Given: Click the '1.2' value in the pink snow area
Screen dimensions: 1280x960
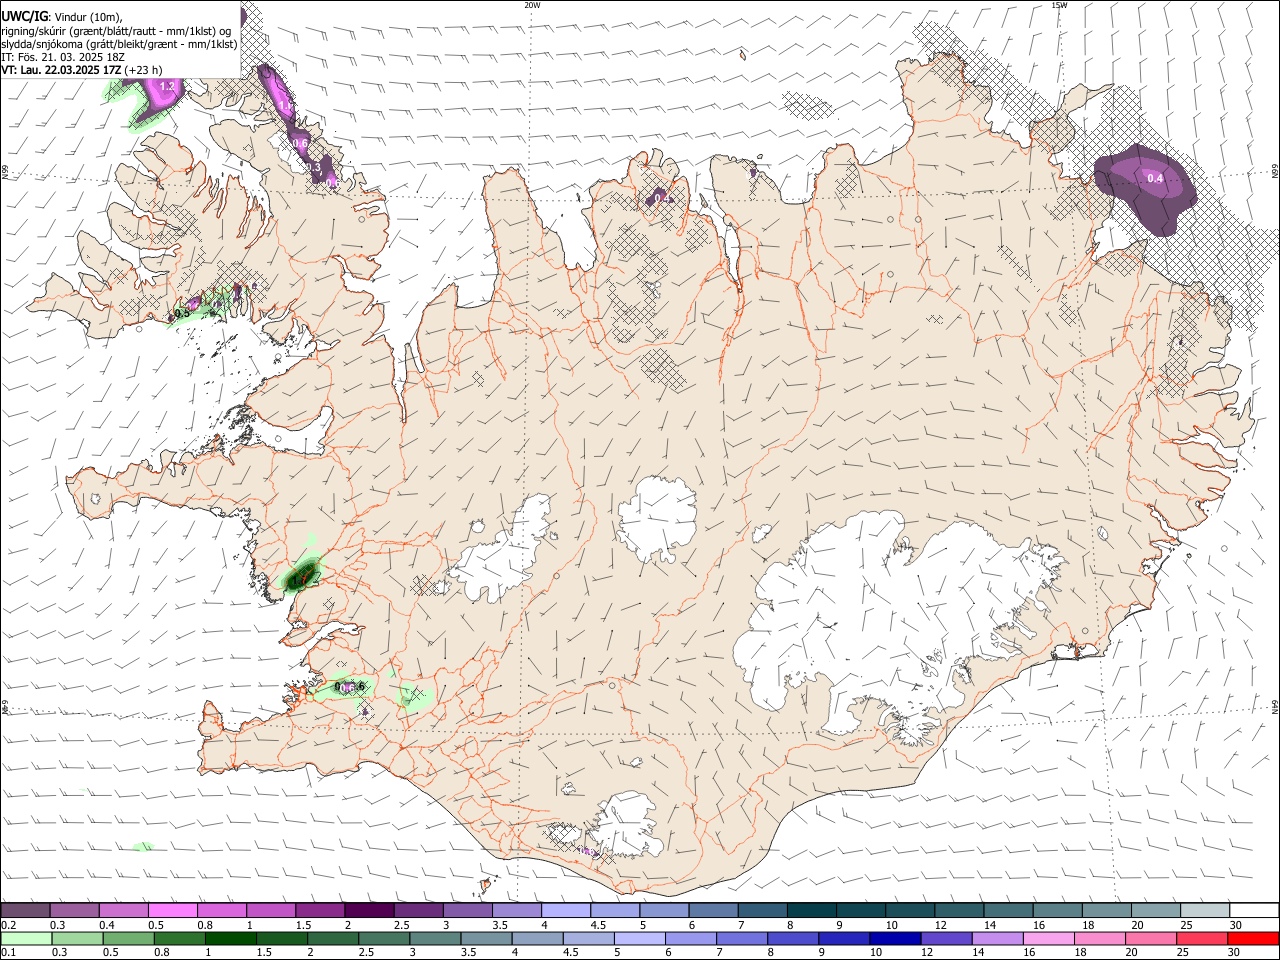Looking at the screenshot, I should tap(167, 87).
